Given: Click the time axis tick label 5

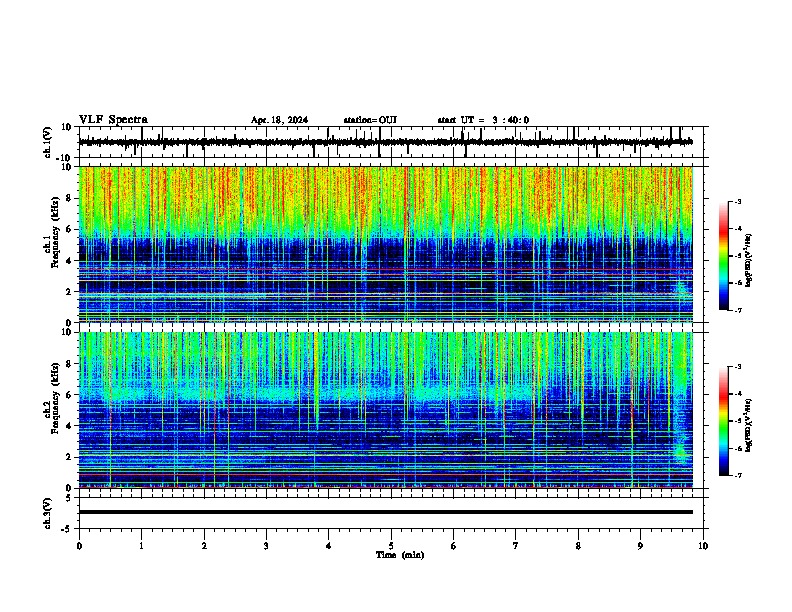Looking at the screenshot, I should pyautogui.click(x=391, y=546).
